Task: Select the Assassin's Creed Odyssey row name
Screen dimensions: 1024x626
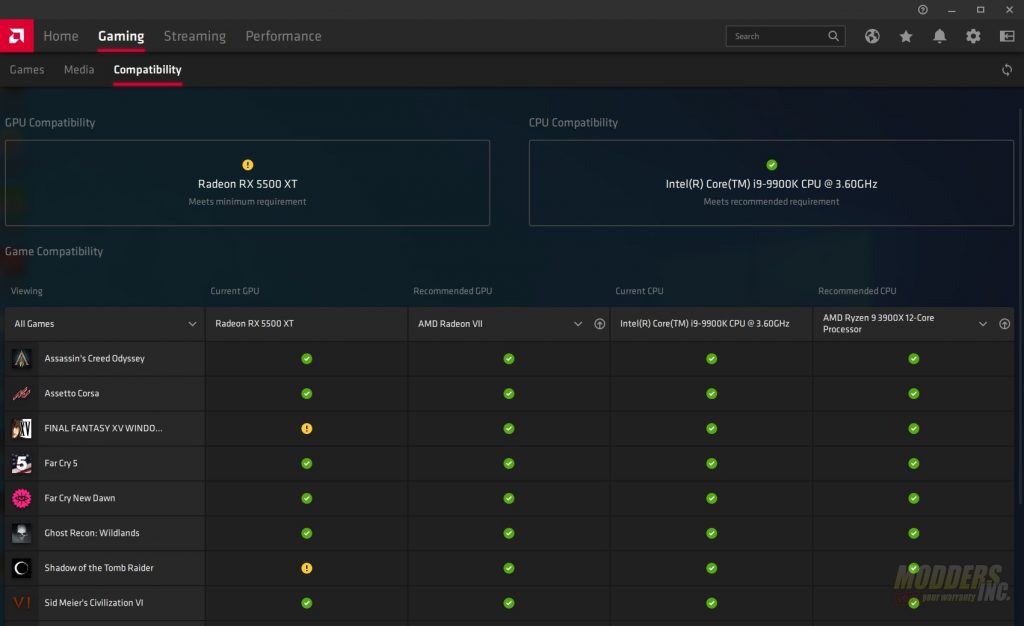Action: point(95,358)
